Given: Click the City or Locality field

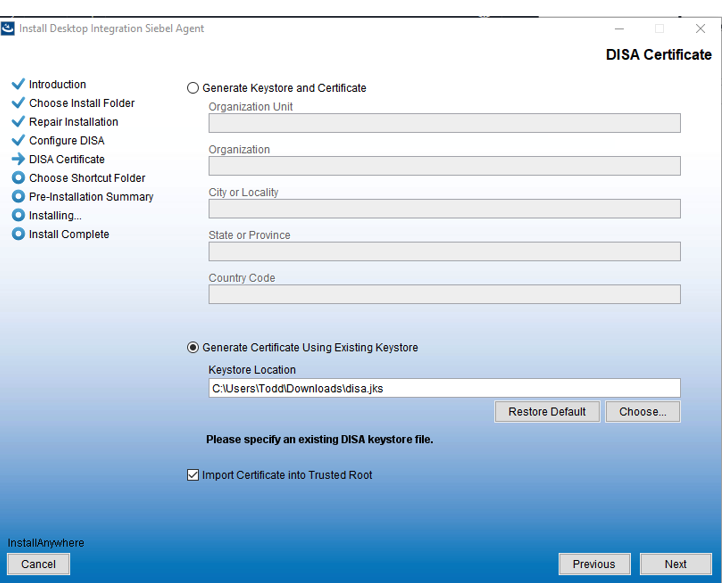Looking at the screenshot, I should 444,209.
